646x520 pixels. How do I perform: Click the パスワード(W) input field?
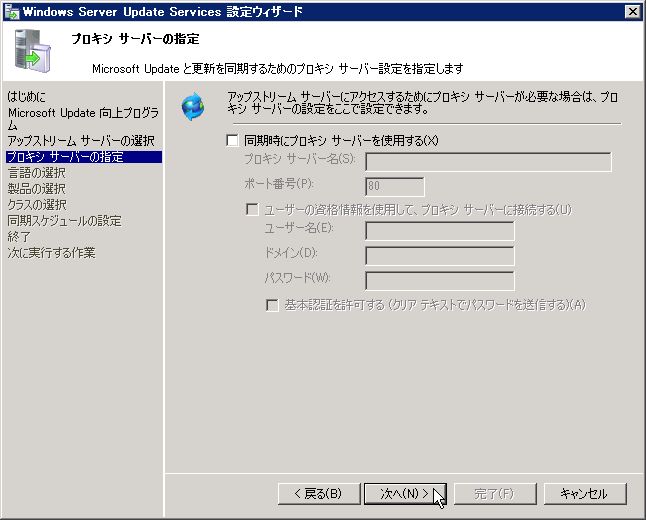pyautogui.click(x=440, y=281)
